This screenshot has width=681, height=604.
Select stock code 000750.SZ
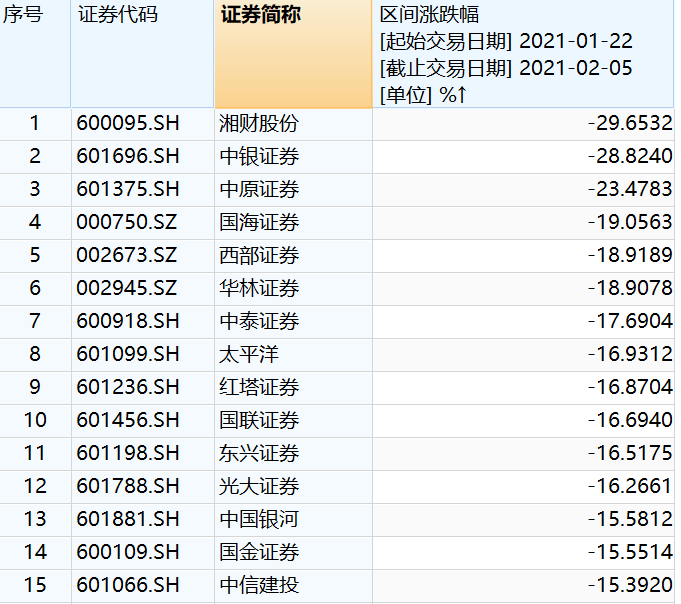point(126,222)
